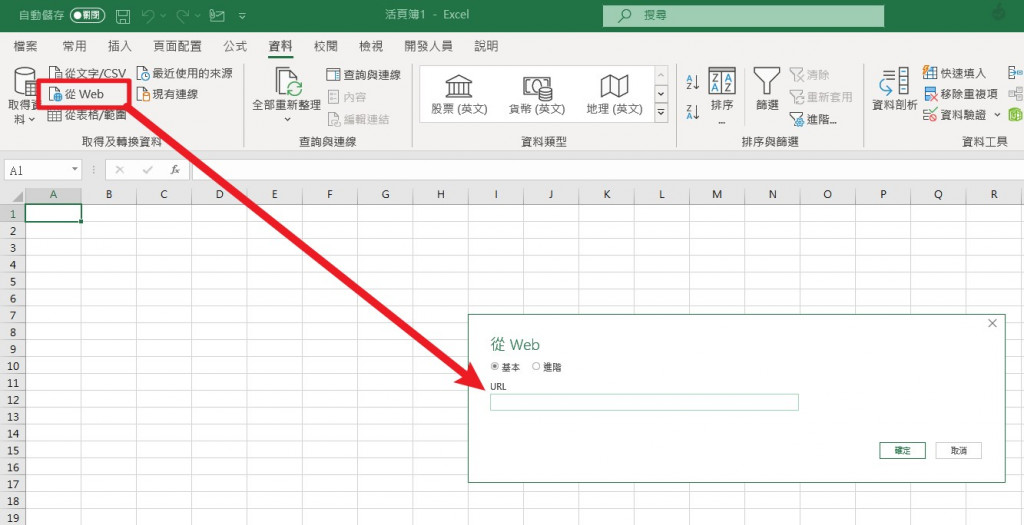Close the 從 Web dialog
Image resolution: width=1024 pixels, height=525 pixels.
tap(993, 323)
